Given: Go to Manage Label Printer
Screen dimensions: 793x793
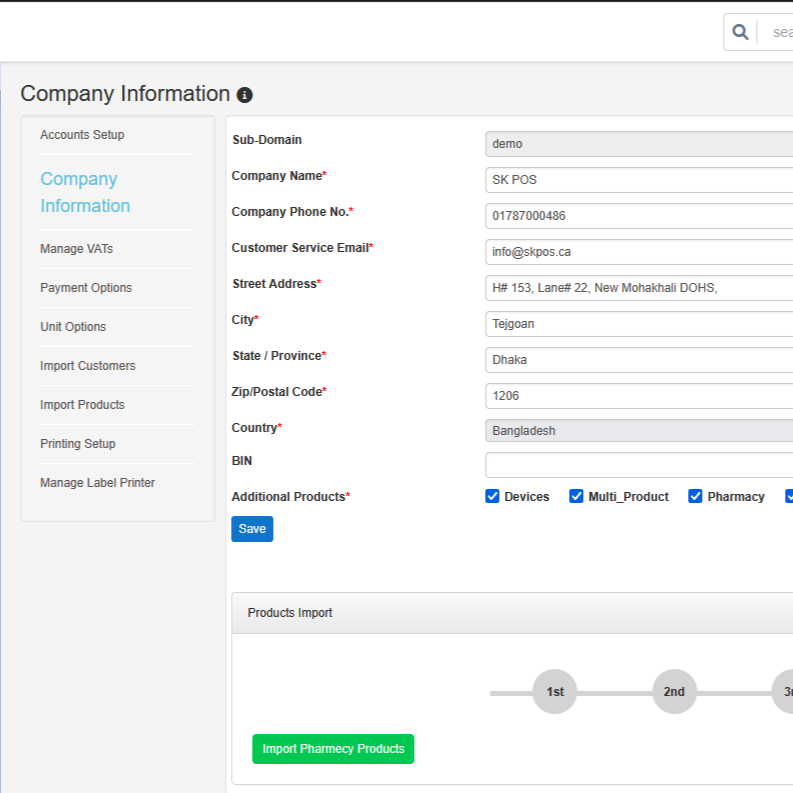Looking at the screenshot, I should click(x=97, y=482).
